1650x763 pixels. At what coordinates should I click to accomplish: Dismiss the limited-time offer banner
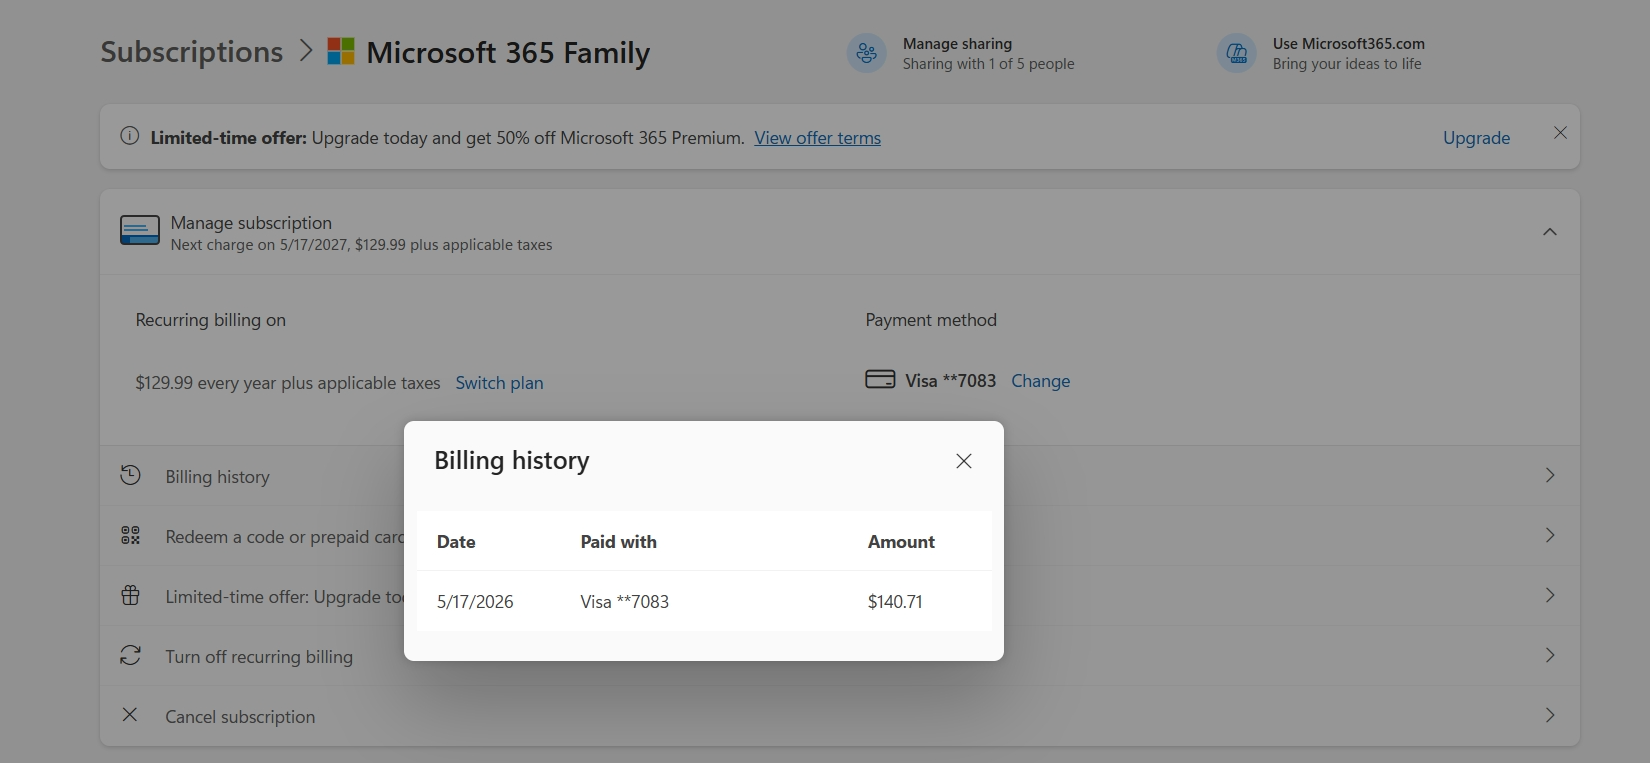(x=1560, y=133)
